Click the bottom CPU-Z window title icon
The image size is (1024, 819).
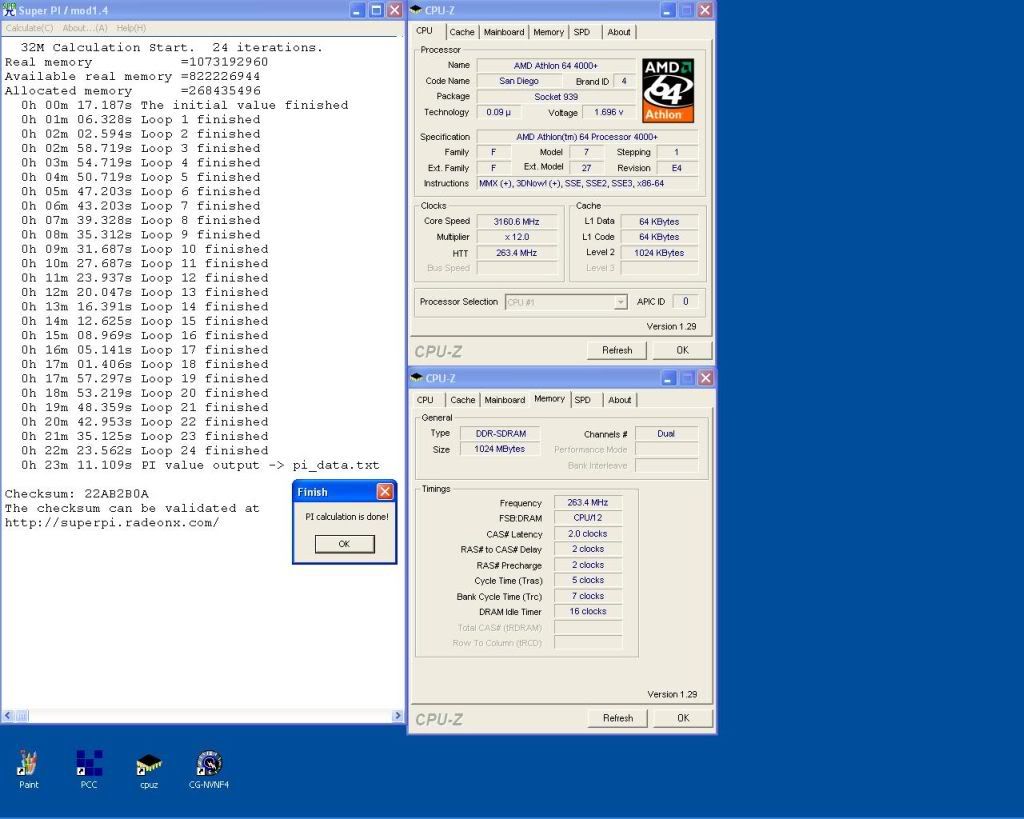417,377
